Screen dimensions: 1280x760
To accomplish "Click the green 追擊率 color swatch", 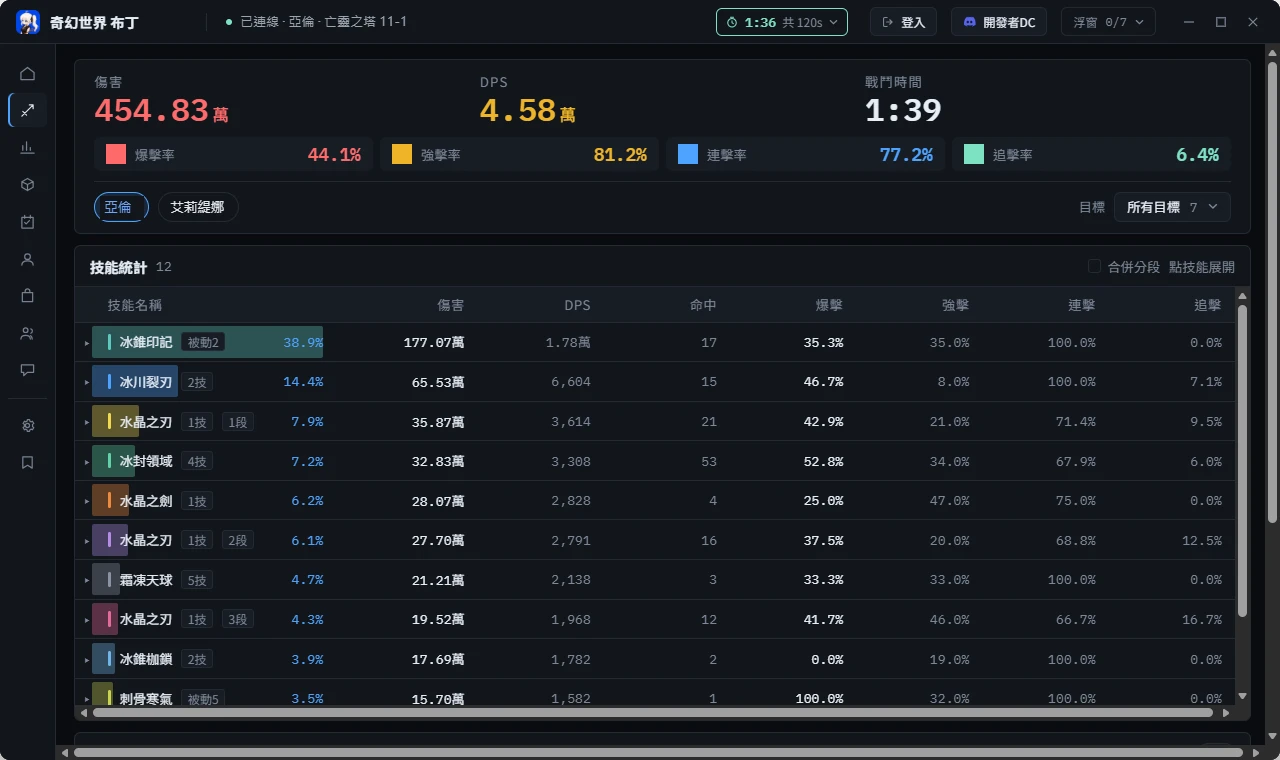I will (974, 154).
